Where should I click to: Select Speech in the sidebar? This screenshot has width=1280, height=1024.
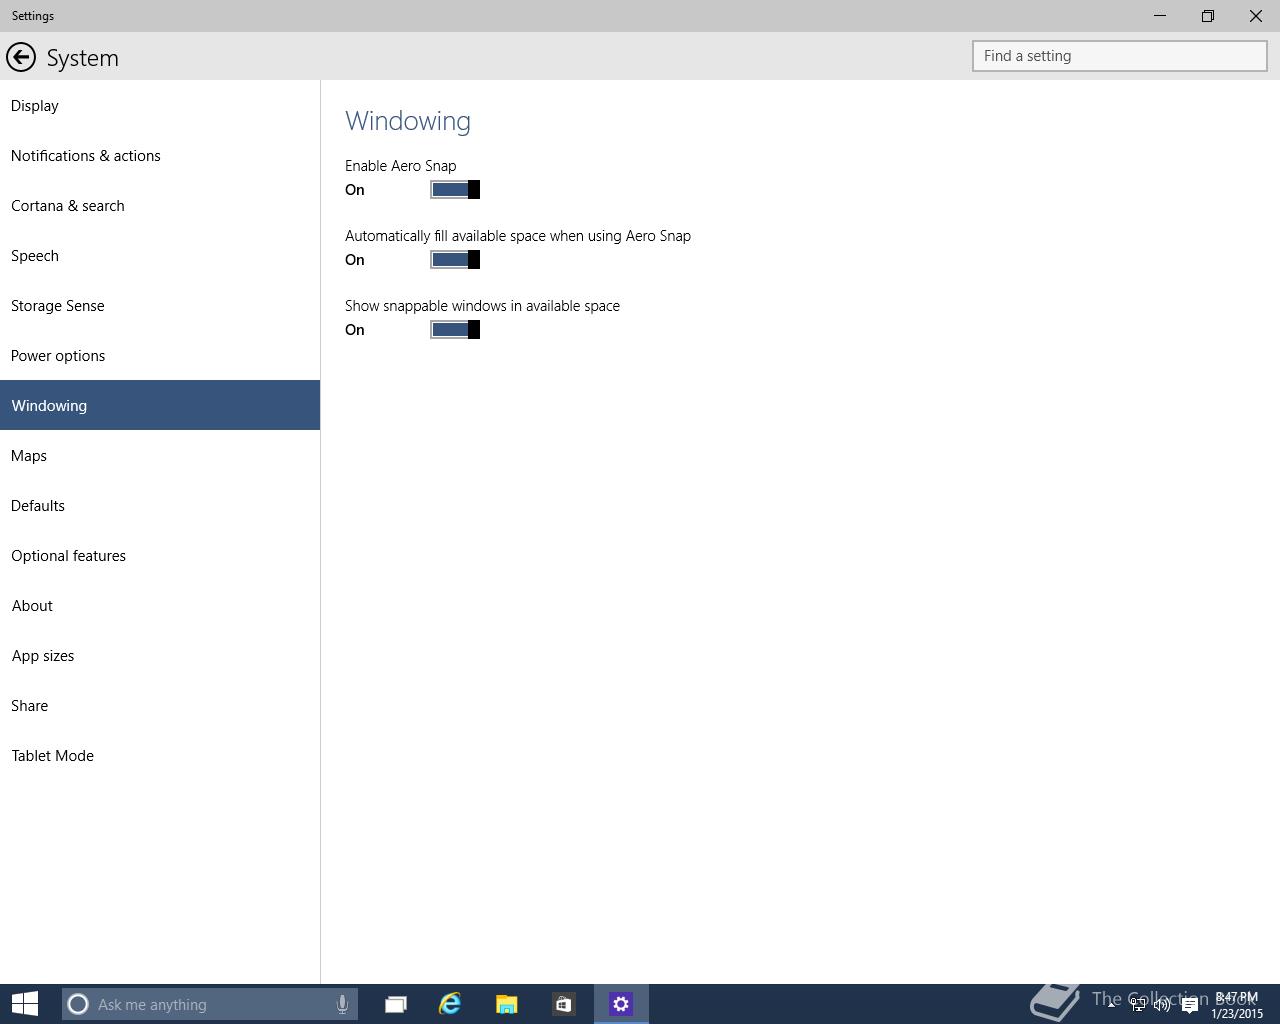pos(160,255)
